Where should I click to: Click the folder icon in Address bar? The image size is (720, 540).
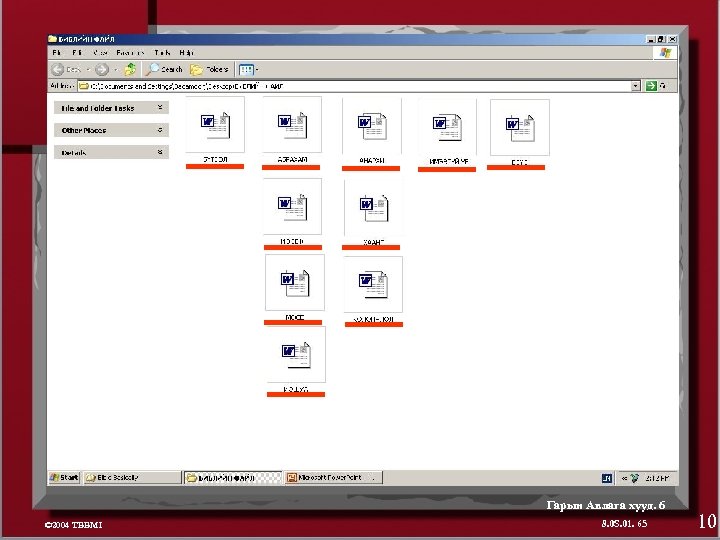pos(84,86)
